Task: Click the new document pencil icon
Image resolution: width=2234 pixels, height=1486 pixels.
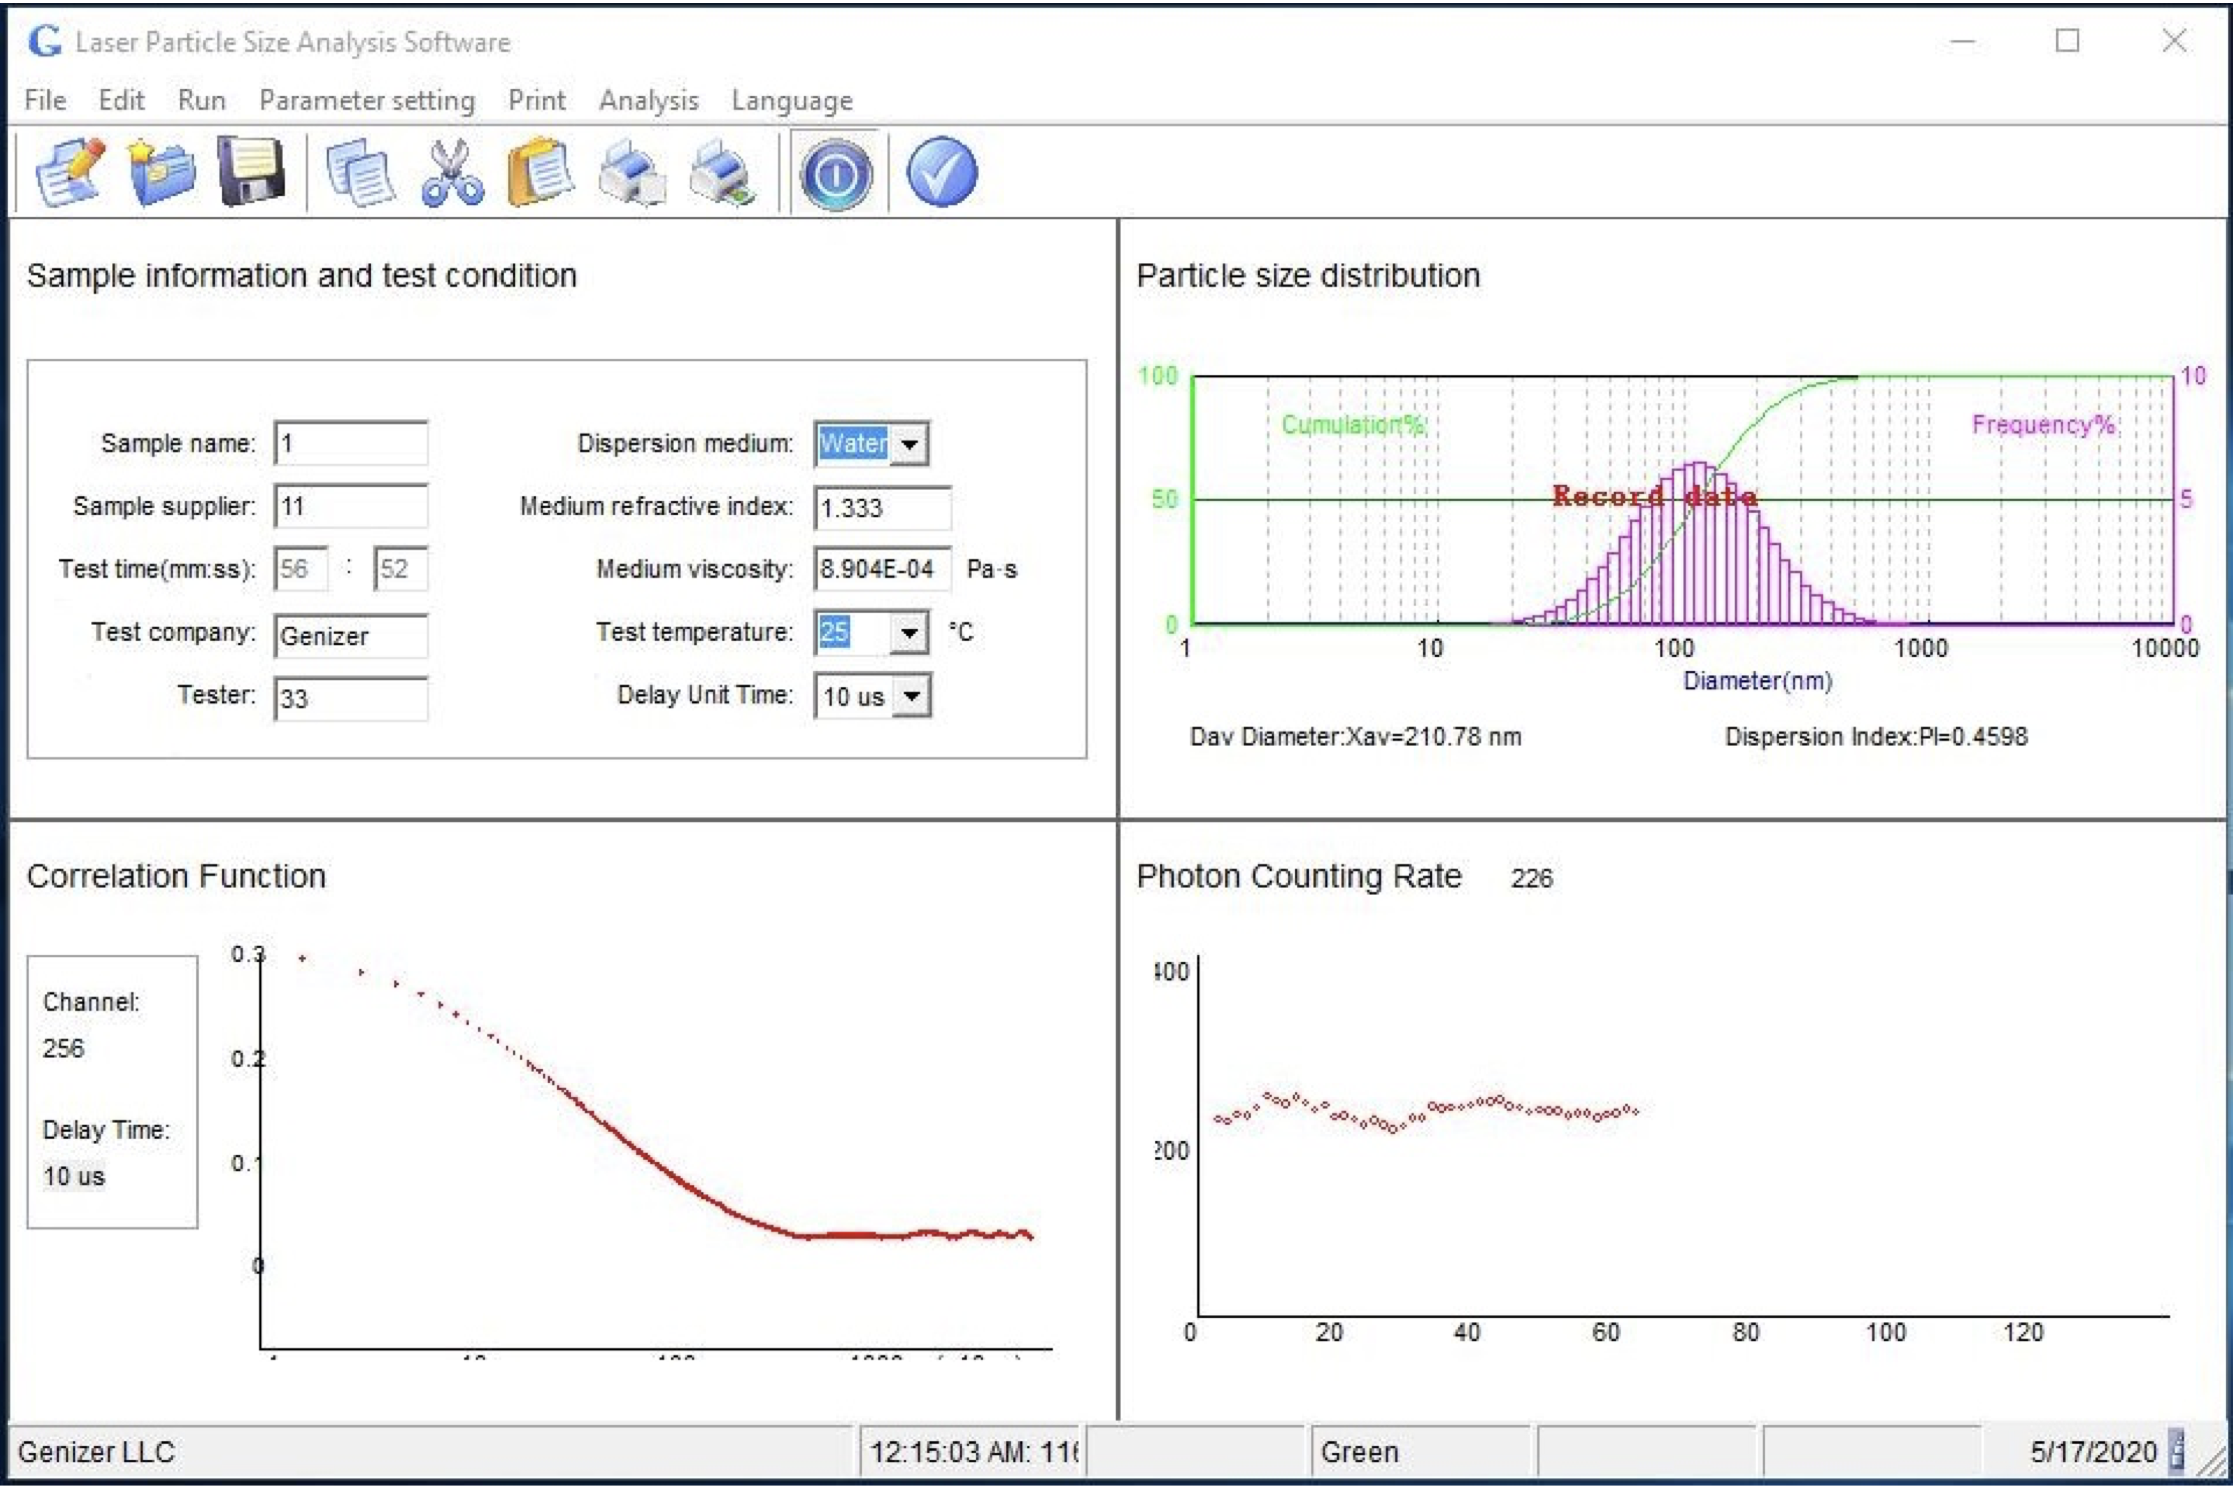Action: 69,172
